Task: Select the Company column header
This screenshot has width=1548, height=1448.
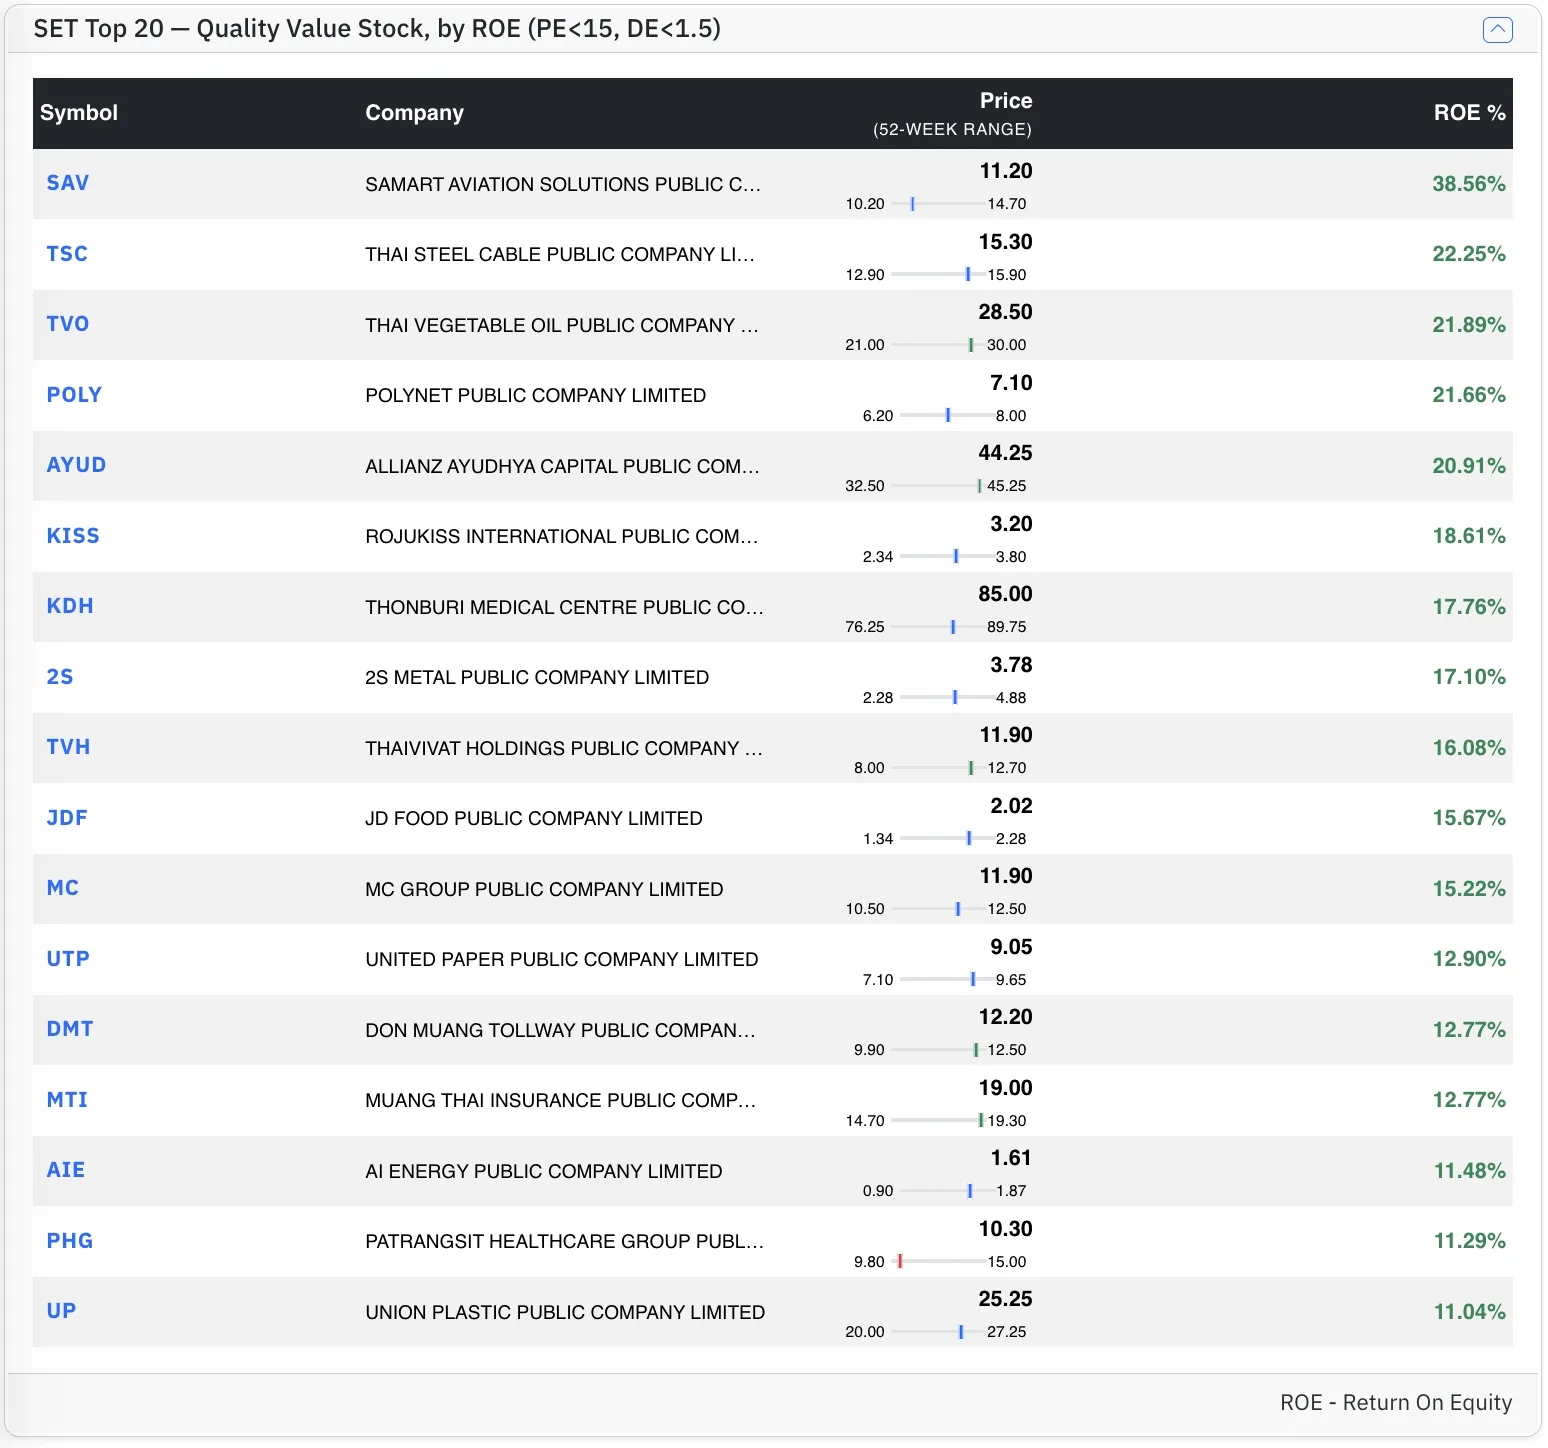Action: (414, 113)
